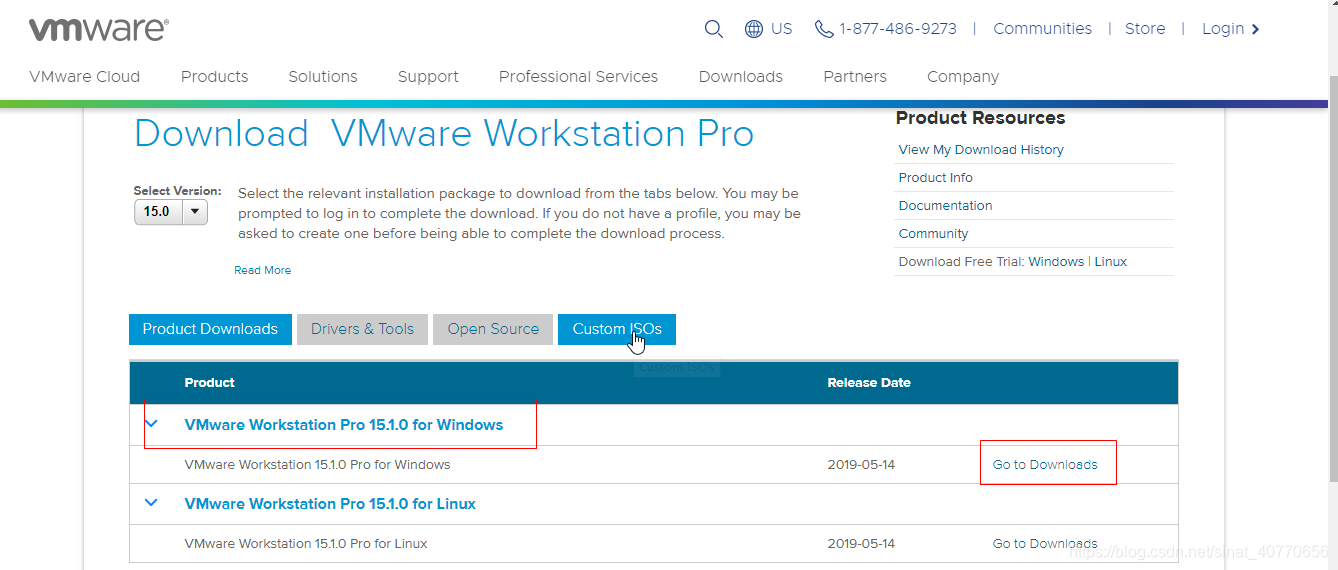
Task: Open the Select Version 15.0 dropdown
Action: 170,211
